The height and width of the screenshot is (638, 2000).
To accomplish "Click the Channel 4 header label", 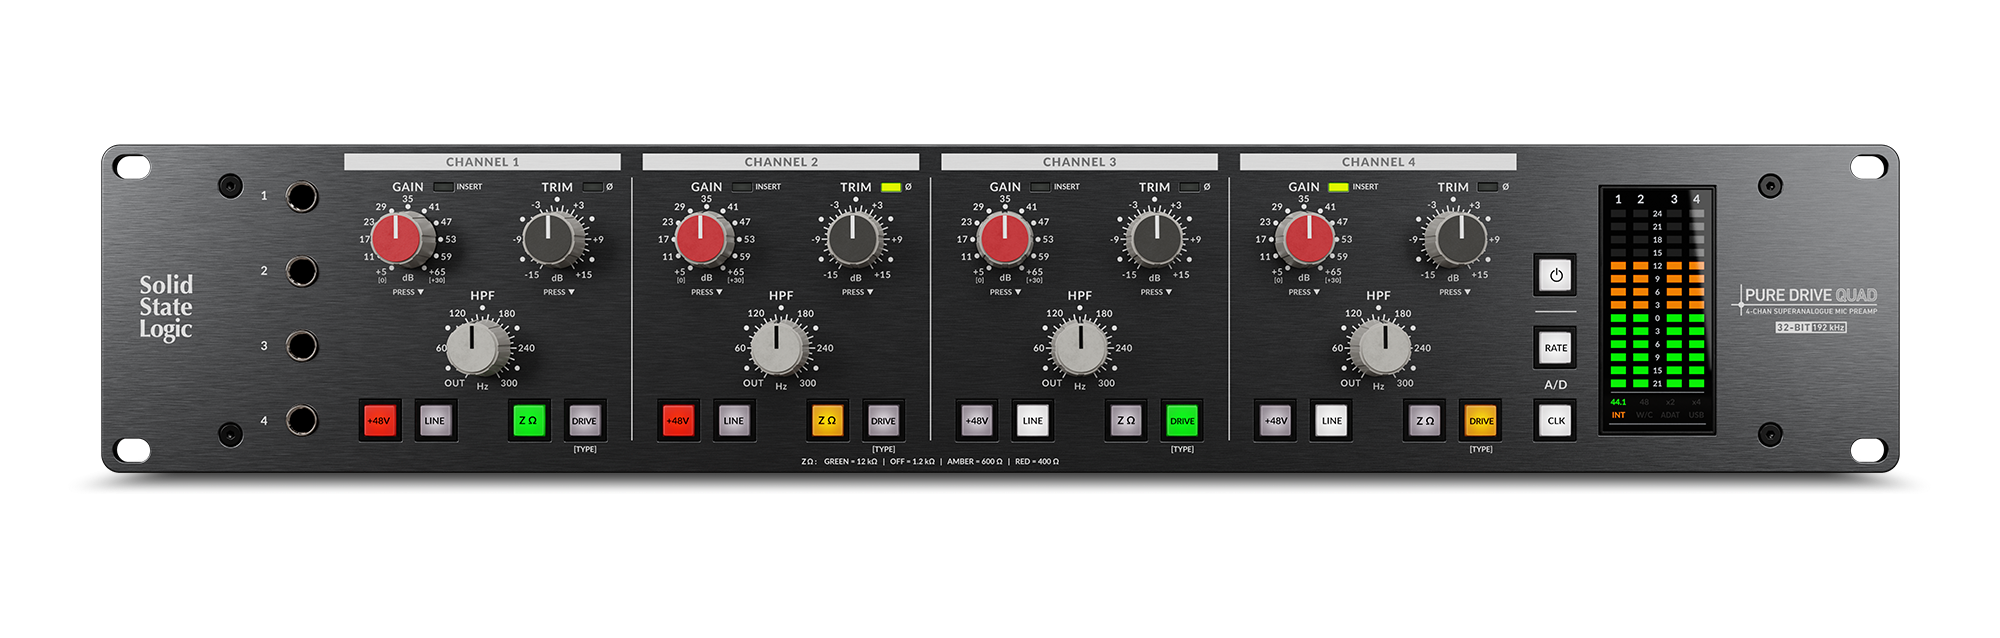I will point(1378,162).
